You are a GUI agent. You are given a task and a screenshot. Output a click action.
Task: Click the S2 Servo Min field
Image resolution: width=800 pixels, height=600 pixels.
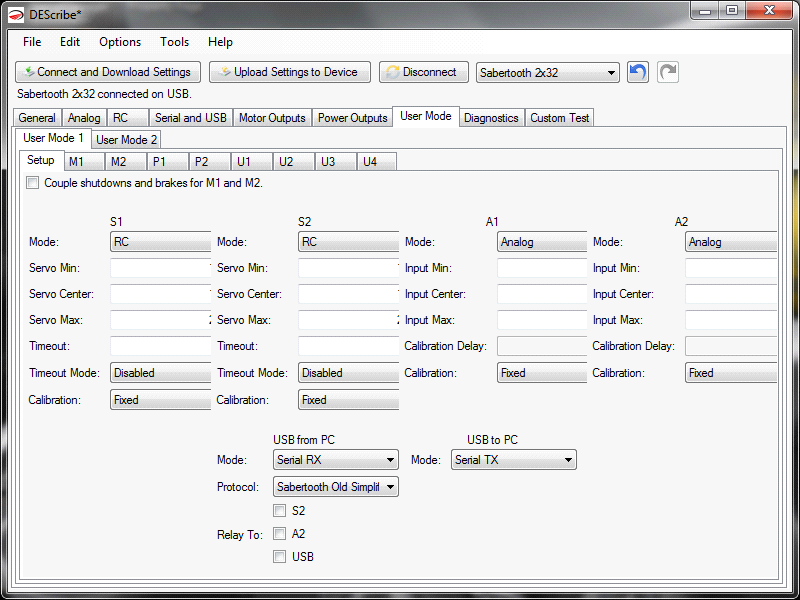pos(348,268)
